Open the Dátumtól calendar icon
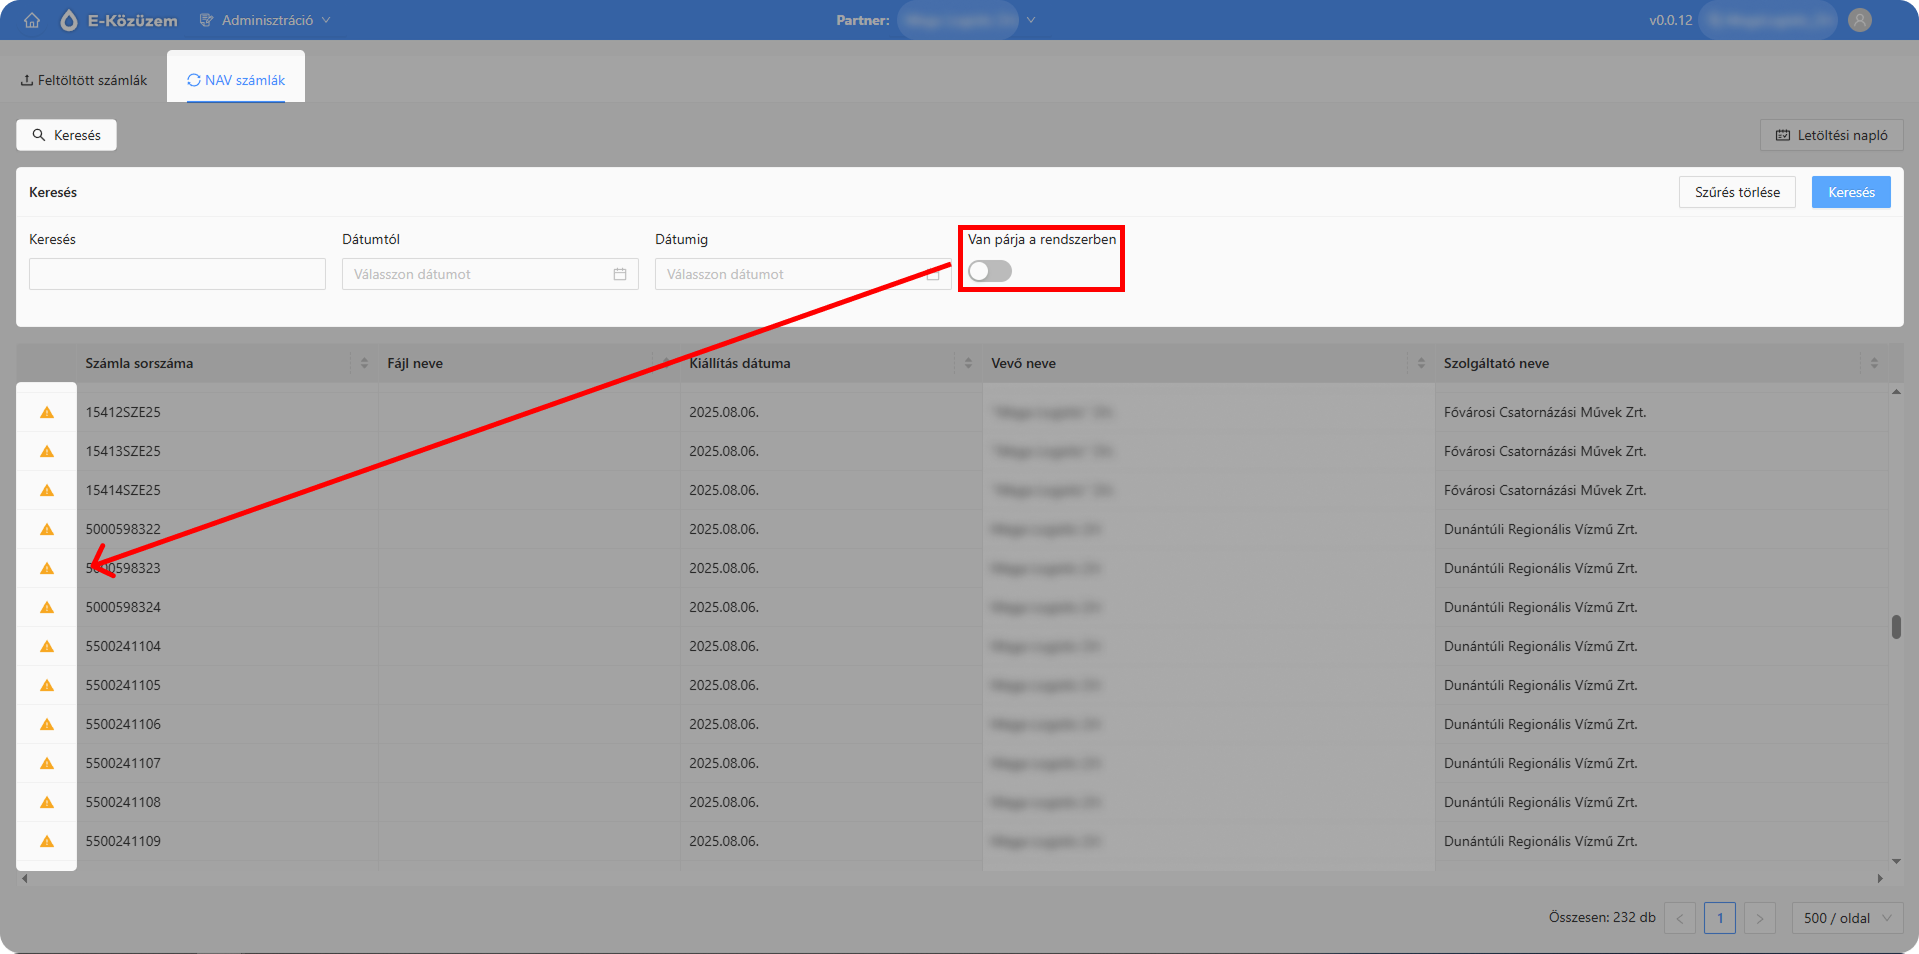The height and width of the screenshot is (954, 1919). [620, 274]
